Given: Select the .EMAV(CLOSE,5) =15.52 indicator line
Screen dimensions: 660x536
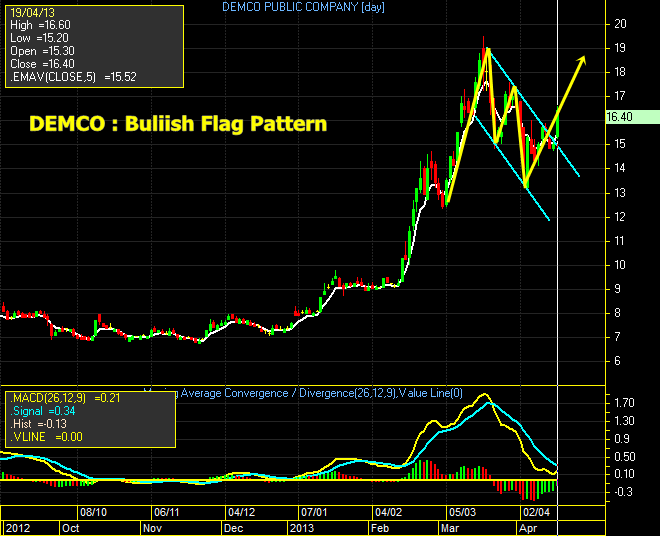Looking at the screenshot, I should 73,77.
